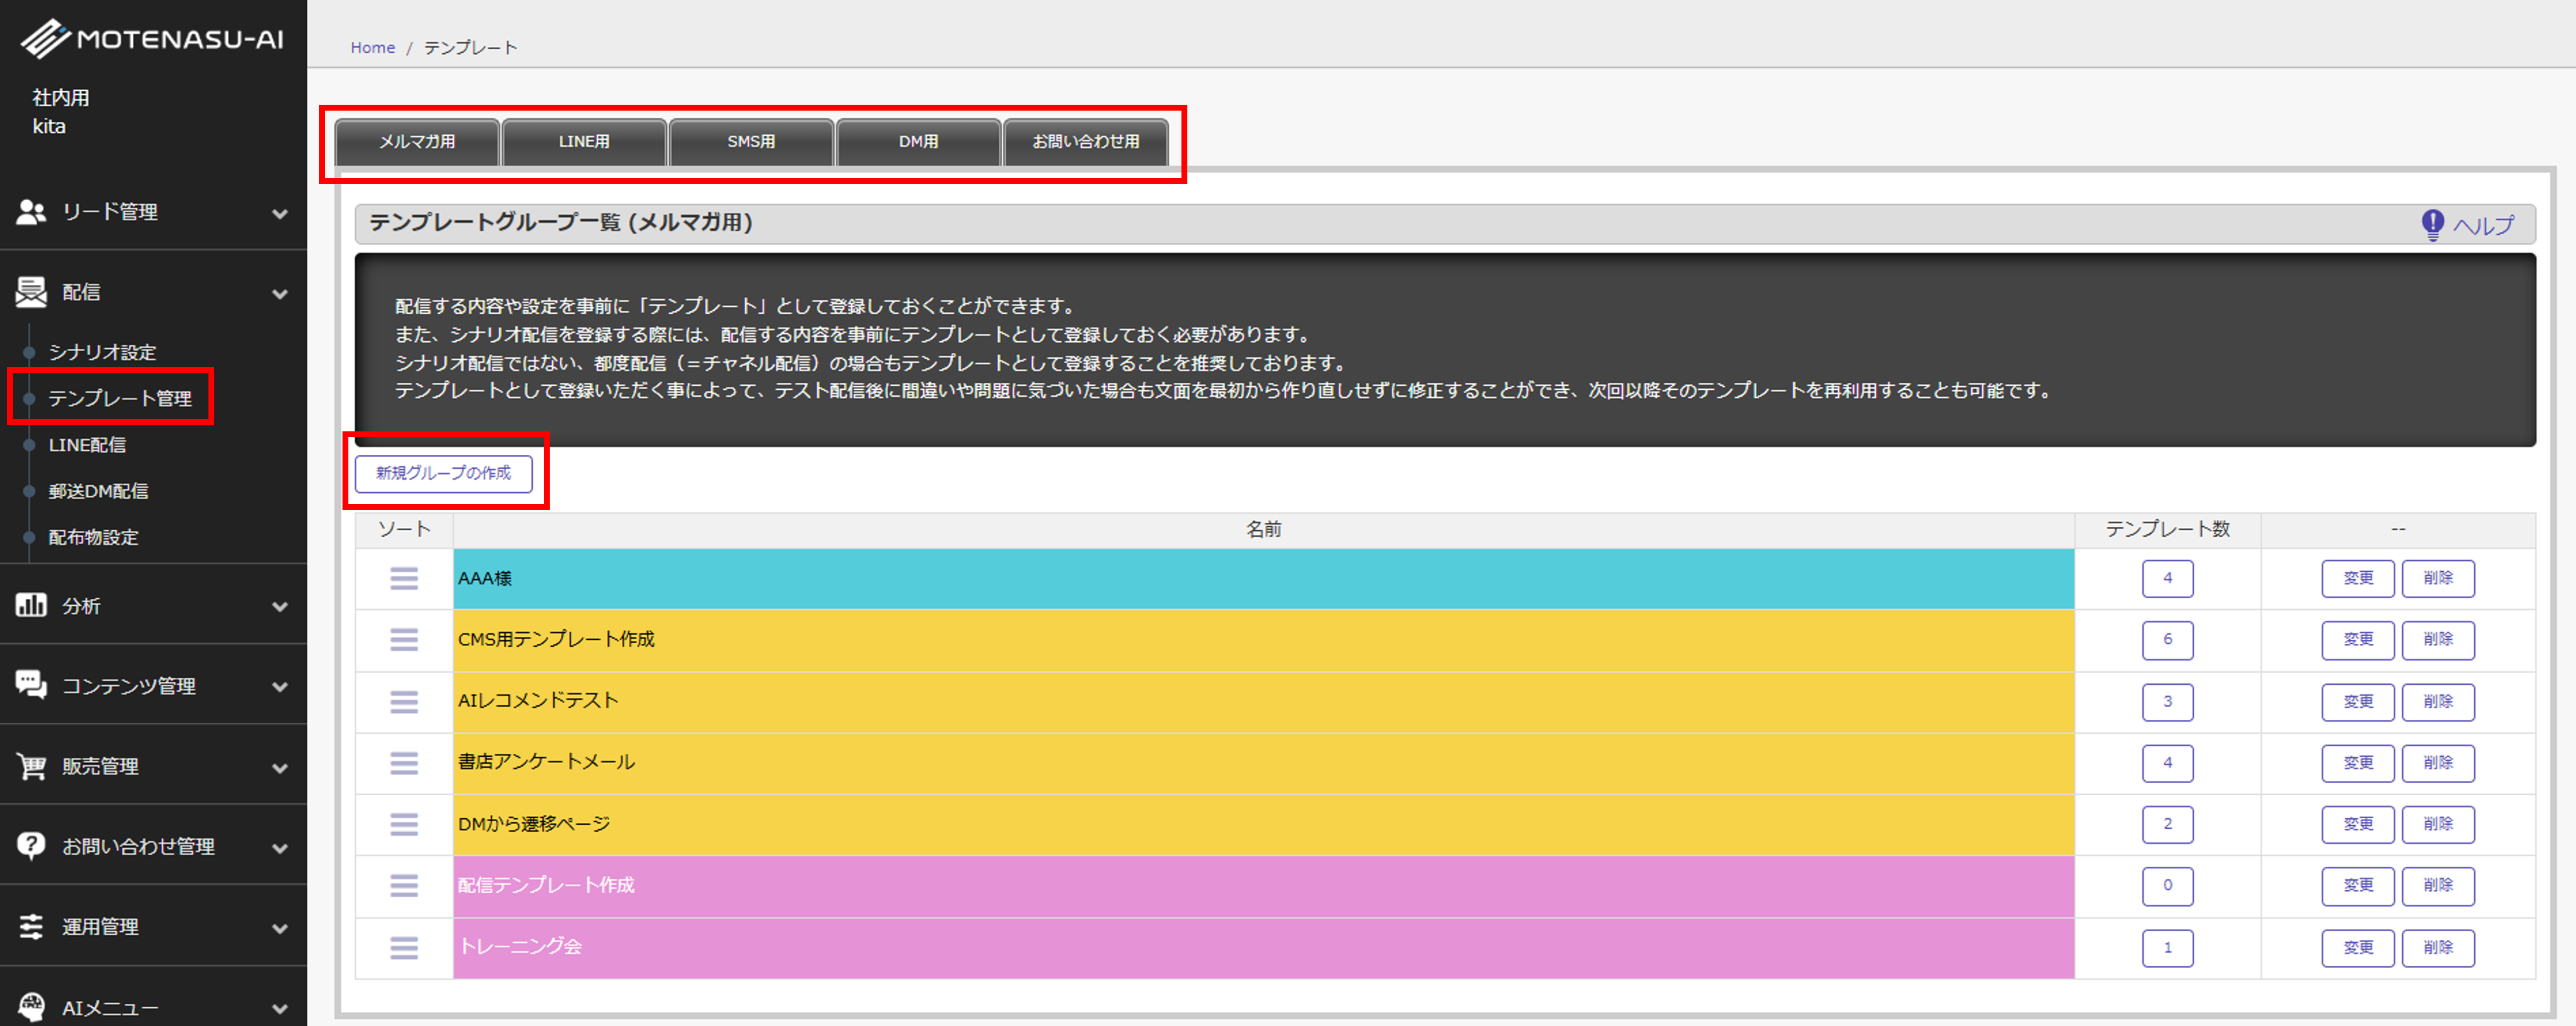The image size is (2576, 1026).
Task: Click the リード管理 people icon
Action: tap(31, 212)
